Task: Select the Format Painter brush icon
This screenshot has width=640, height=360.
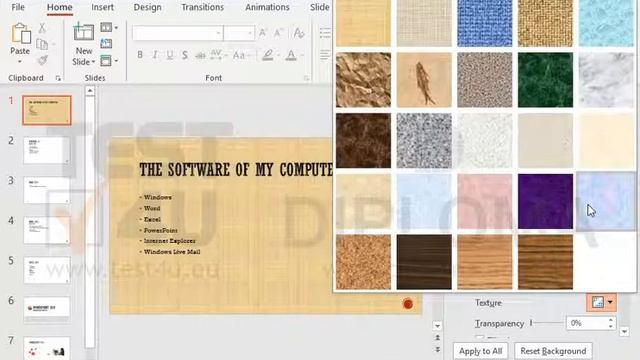Action: tap(42, 60)
